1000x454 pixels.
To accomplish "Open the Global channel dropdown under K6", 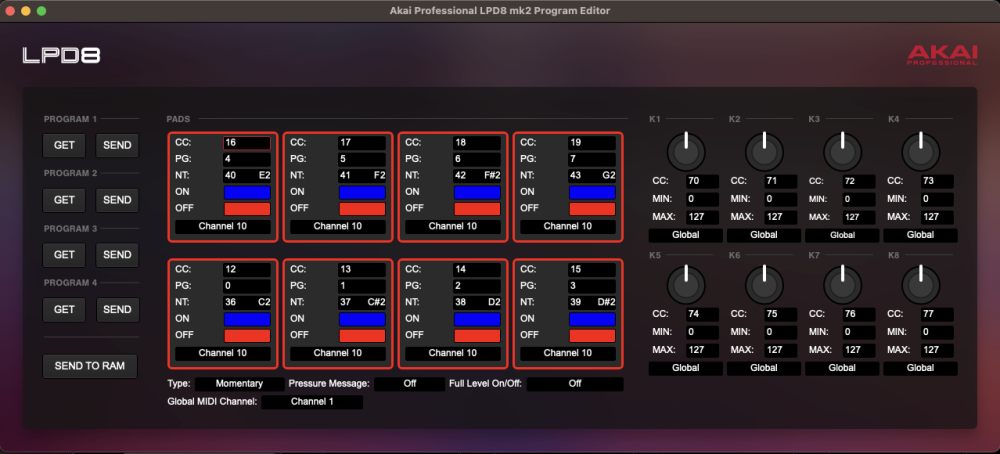I will click(x=764, y=369).
